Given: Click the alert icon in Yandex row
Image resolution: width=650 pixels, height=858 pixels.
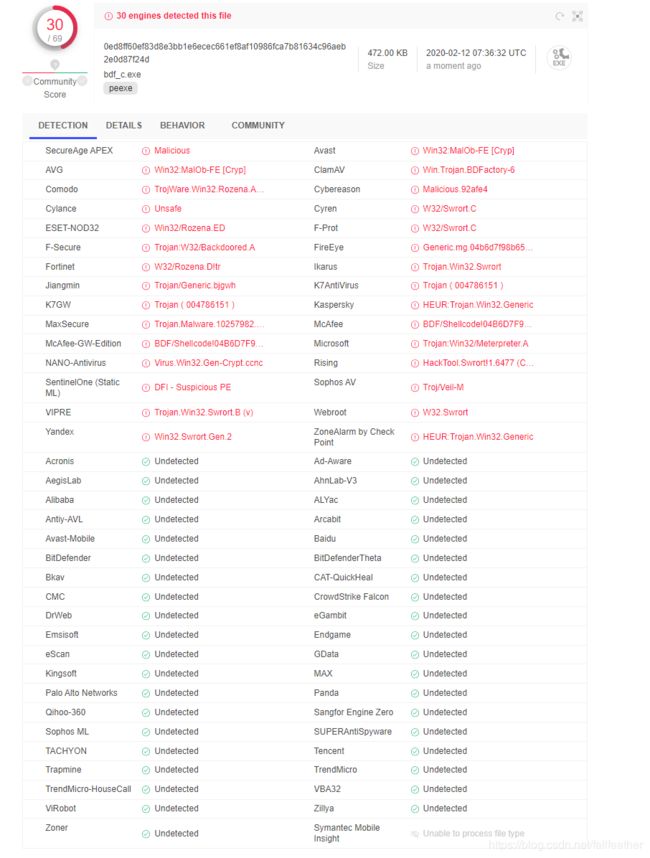Looking at the screenshot, I should pyautogui.click(x=146, y=437).
